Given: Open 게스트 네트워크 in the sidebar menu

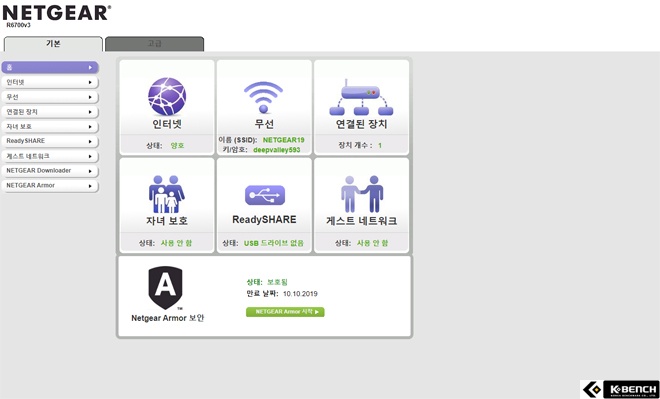Looking at the screenshot, I should 50,156.
